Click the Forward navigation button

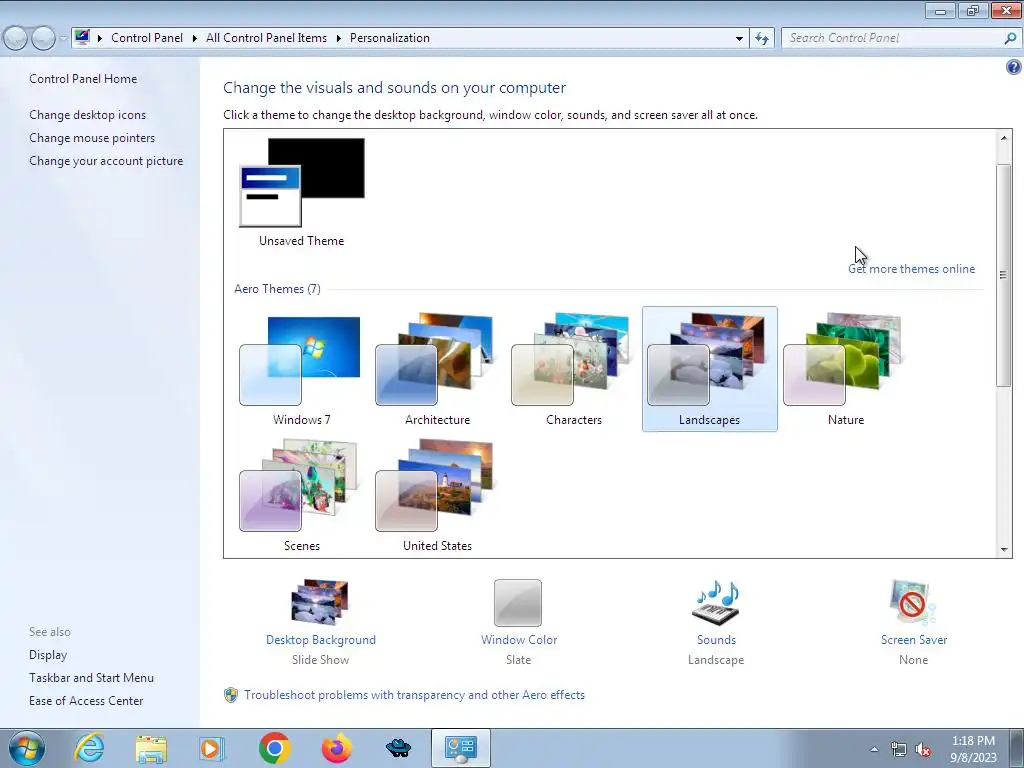[x=43, y=38]
